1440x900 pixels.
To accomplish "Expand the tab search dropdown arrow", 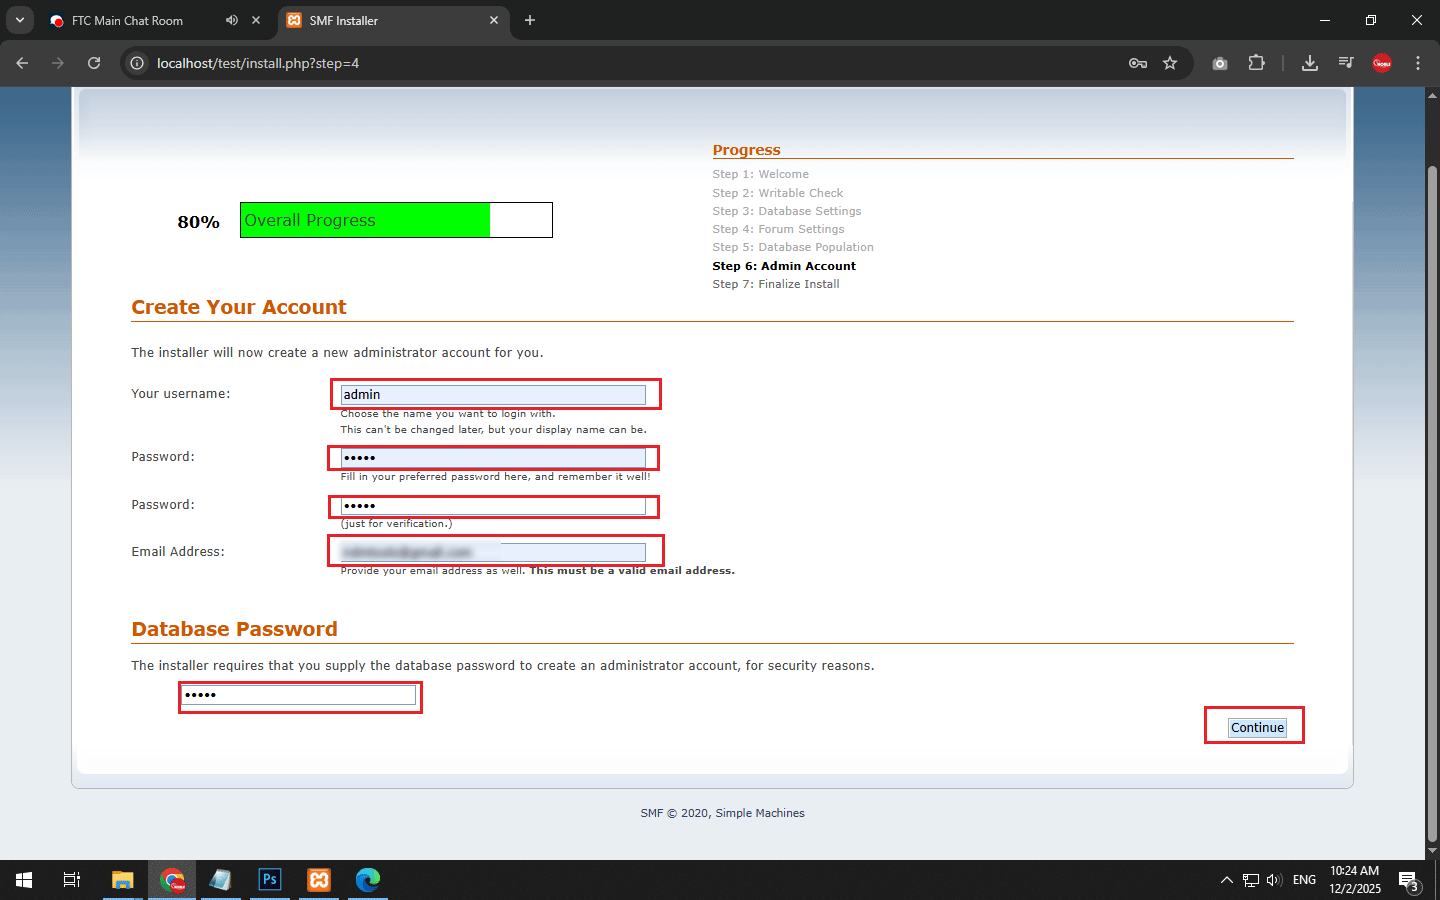I will pos(19,20).
